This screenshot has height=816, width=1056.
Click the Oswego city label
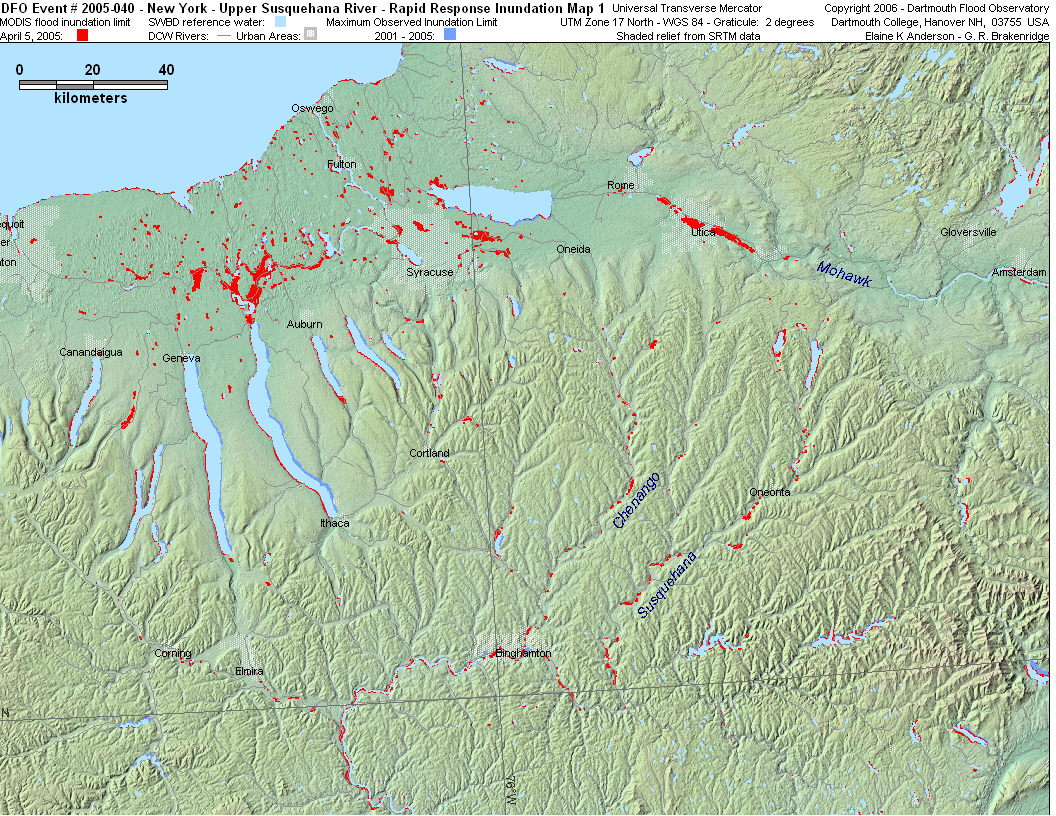312,108
